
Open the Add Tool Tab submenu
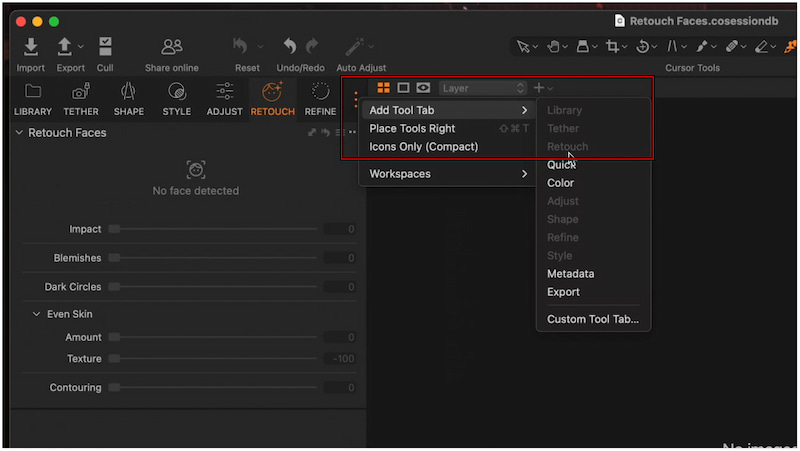click(447, 110)
